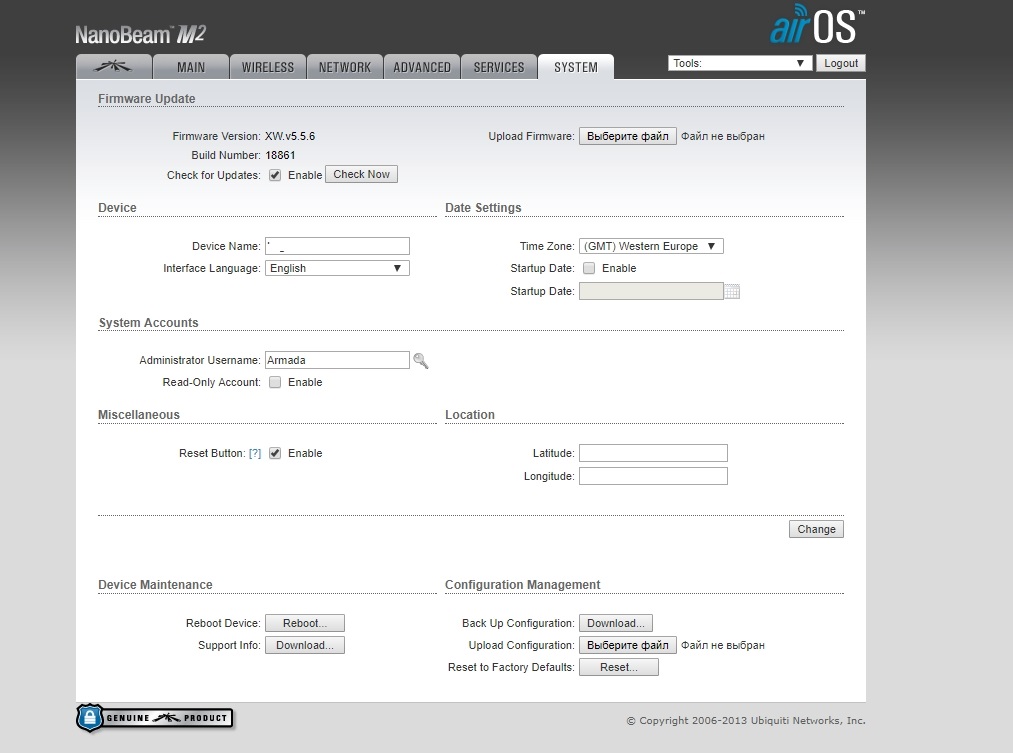
Task: Download the Support Info file
Action: pos(305,645)
